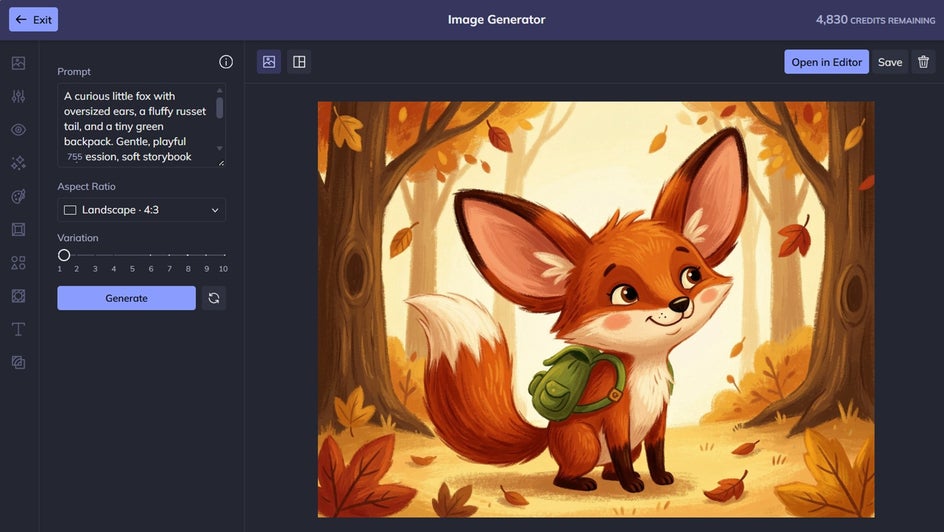The width and height of the screenshot is (944, 532).
Task: Expand the Aspect Ratio dropdown
Action: [x=141, y=210]
